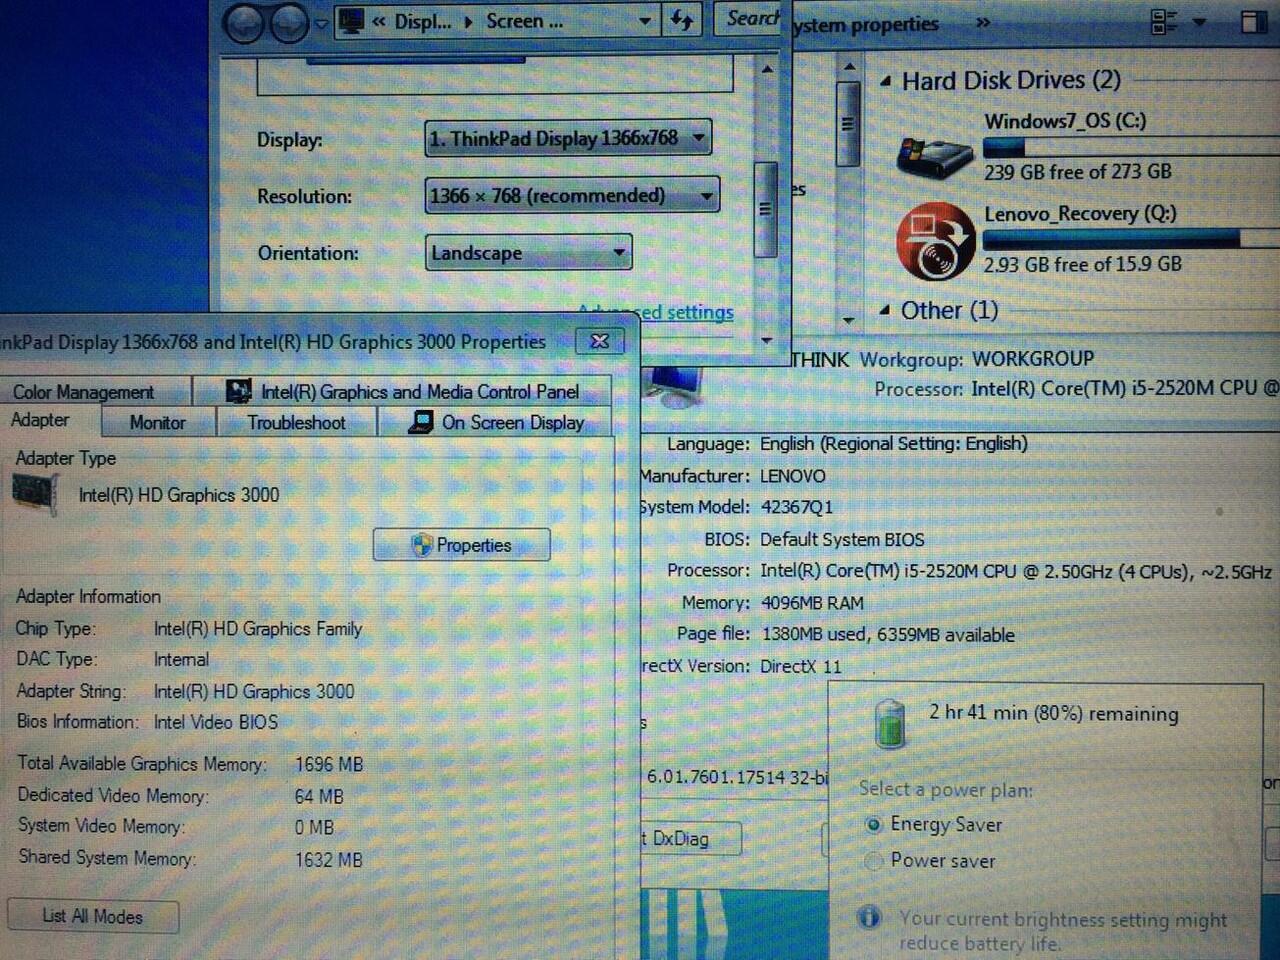This screenshot has height=960, width=1280.
Task: Click computer icon in system details pane
Action: (674, 384)
